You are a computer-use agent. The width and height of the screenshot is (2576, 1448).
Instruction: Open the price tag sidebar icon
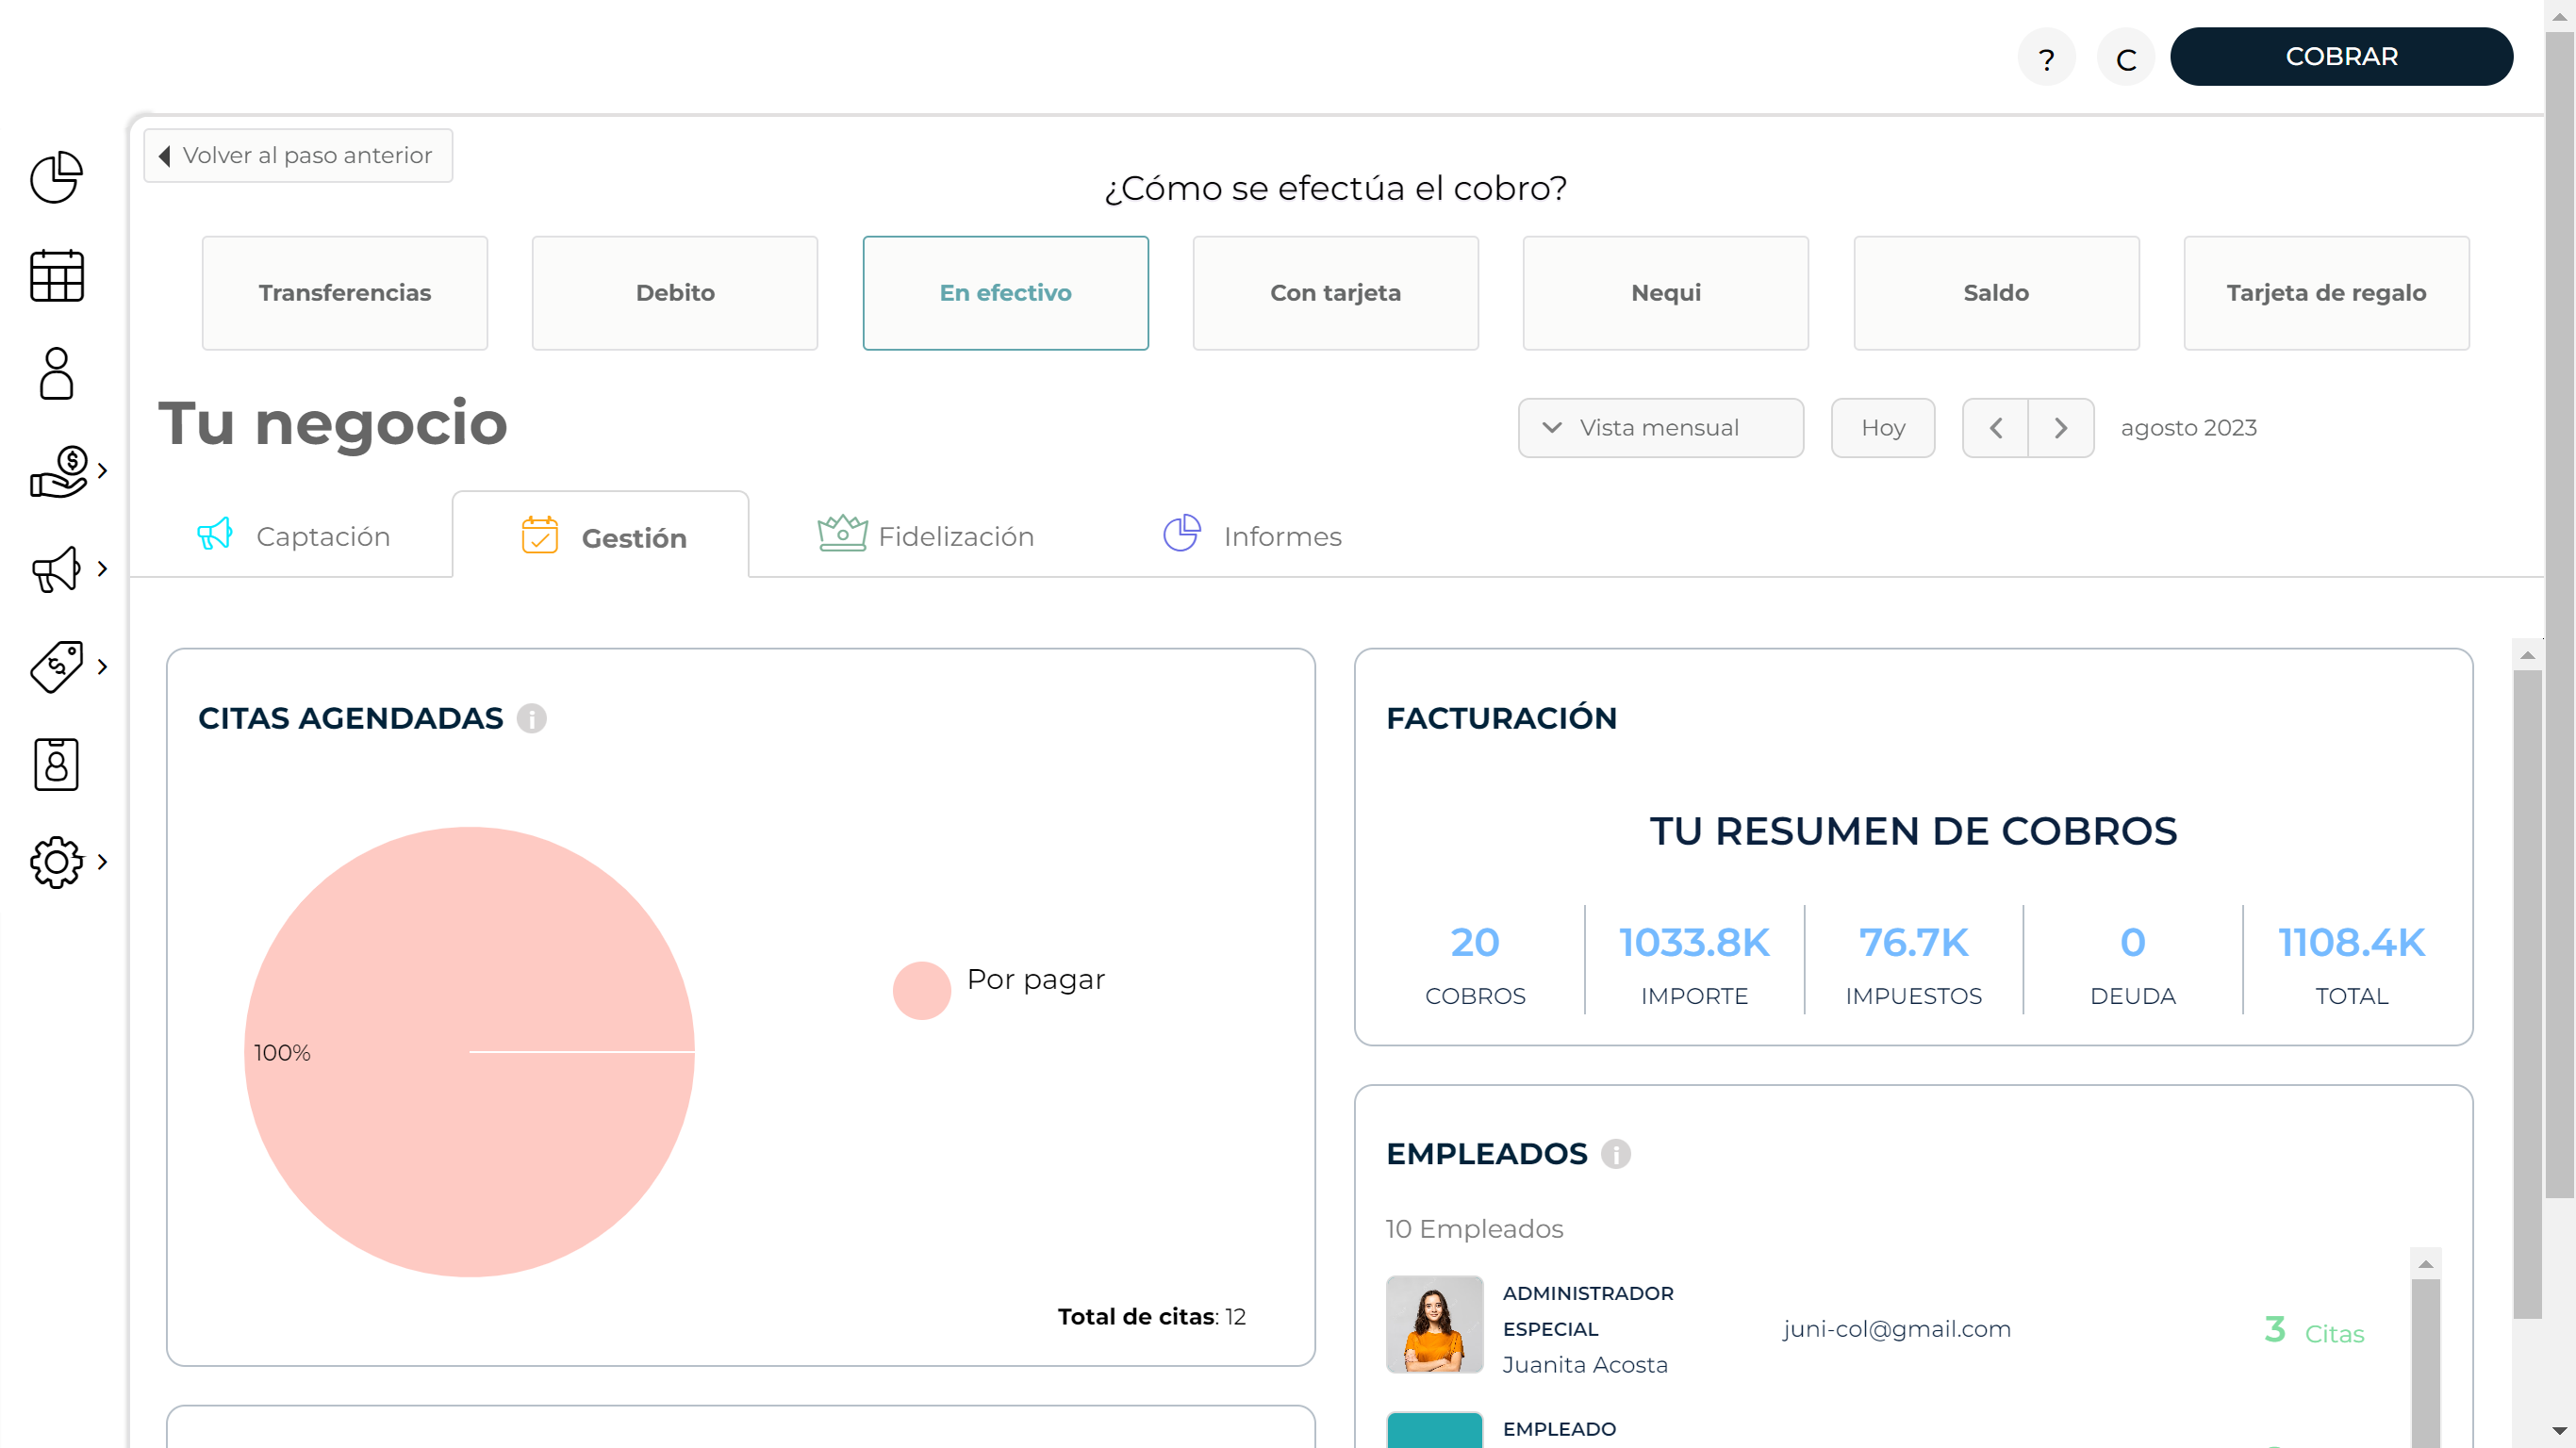[x=56, y=667]
